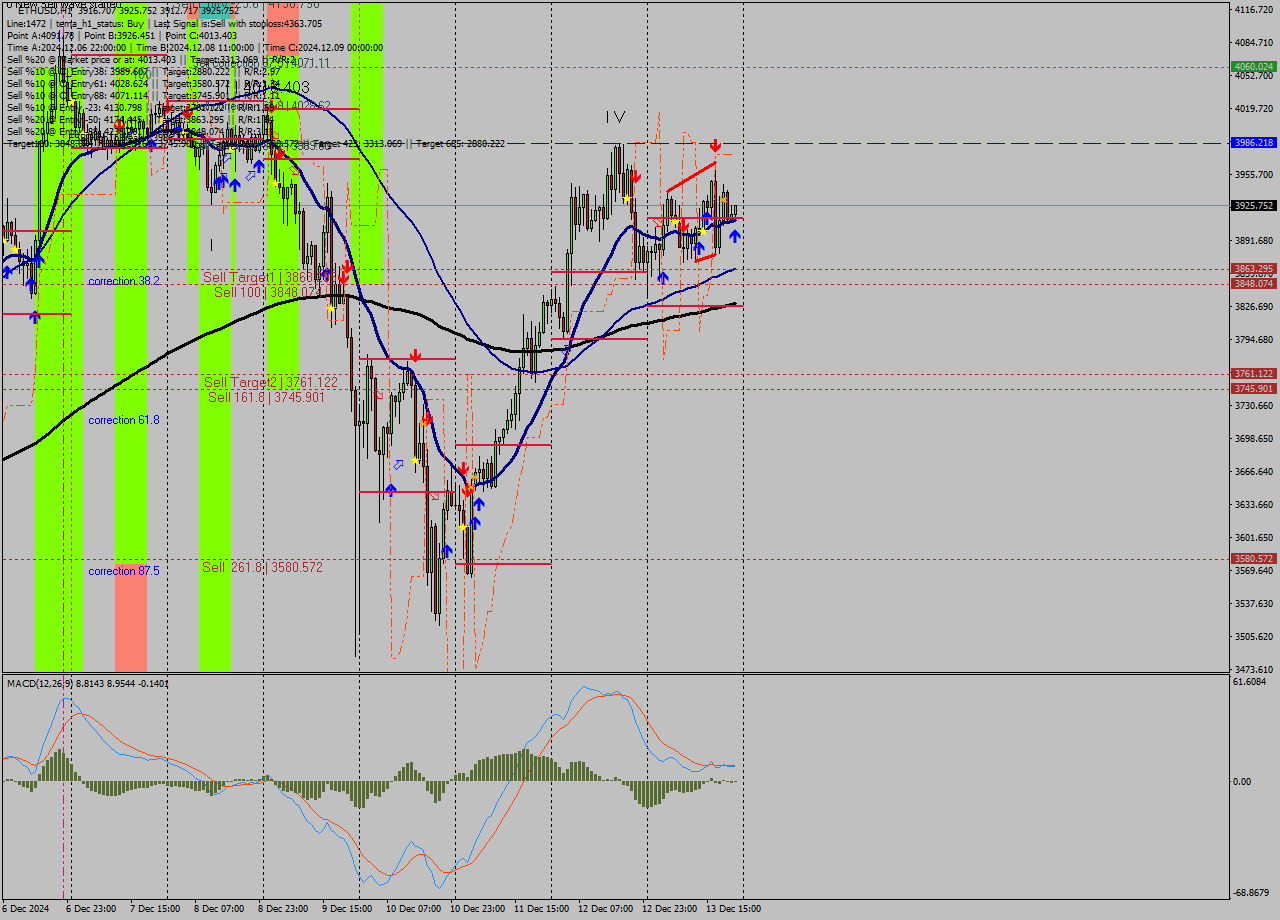This screenshot has height=920, width=1280.
Task: Click price scale value 3601.650
Action: coord(1254,537)
